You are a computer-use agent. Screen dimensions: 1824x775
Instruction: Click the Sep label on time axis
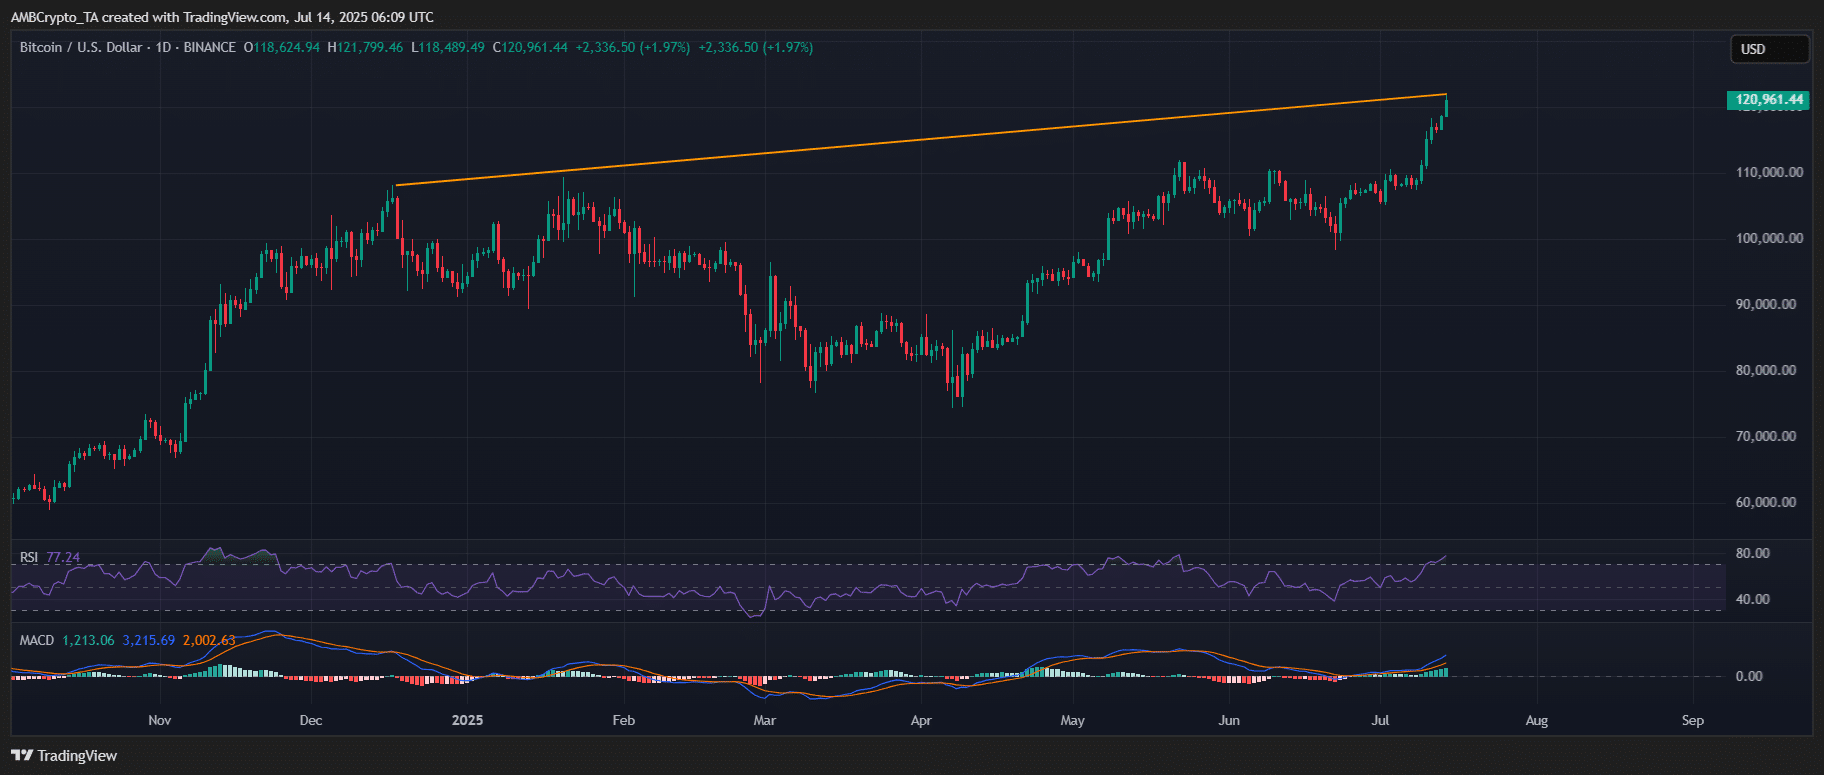1692,721
